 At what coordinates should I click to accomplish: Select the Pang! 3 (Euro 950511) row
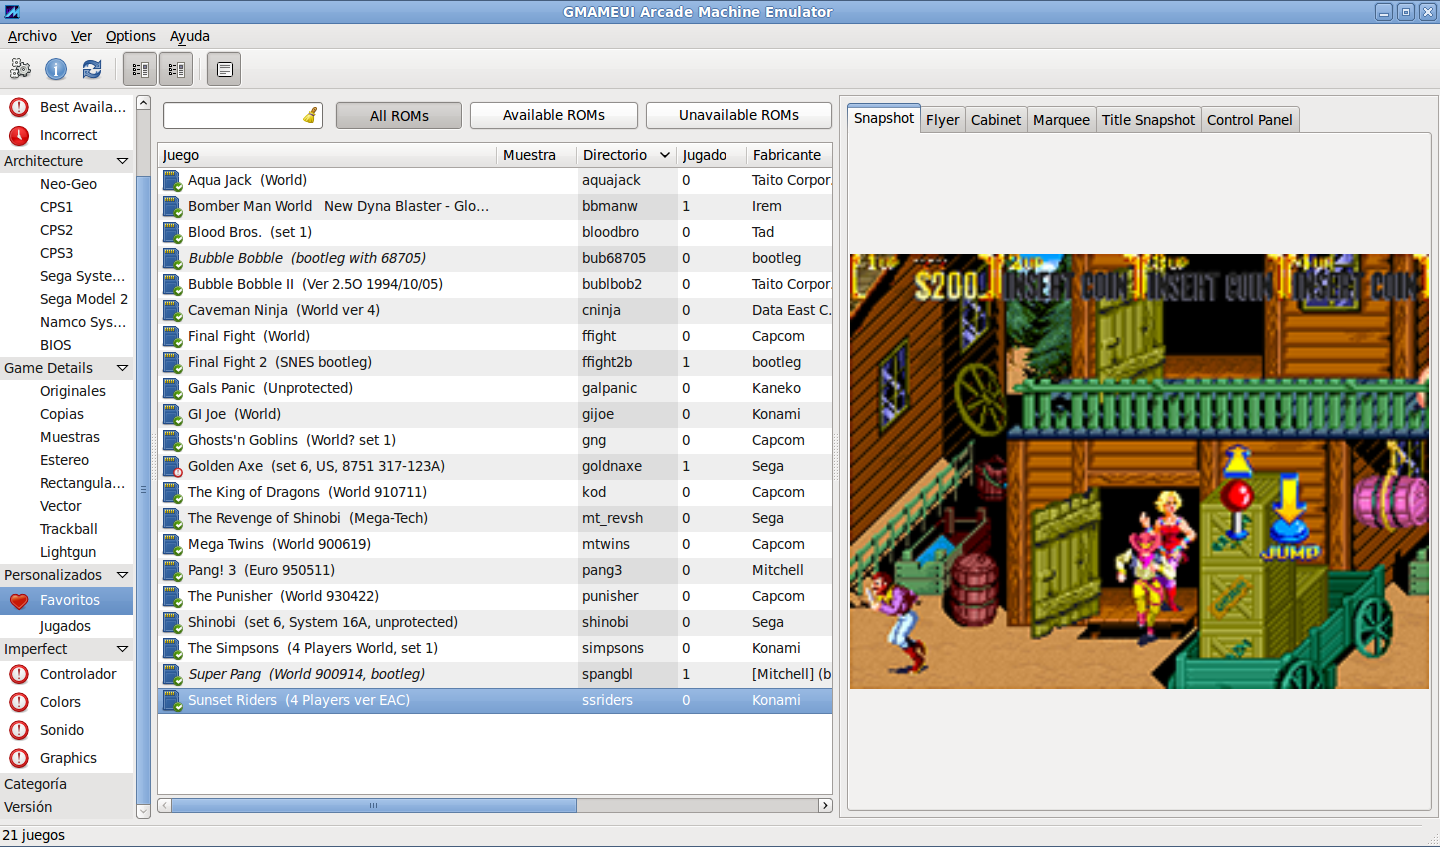pyautogui.click(x=495, y=571)
